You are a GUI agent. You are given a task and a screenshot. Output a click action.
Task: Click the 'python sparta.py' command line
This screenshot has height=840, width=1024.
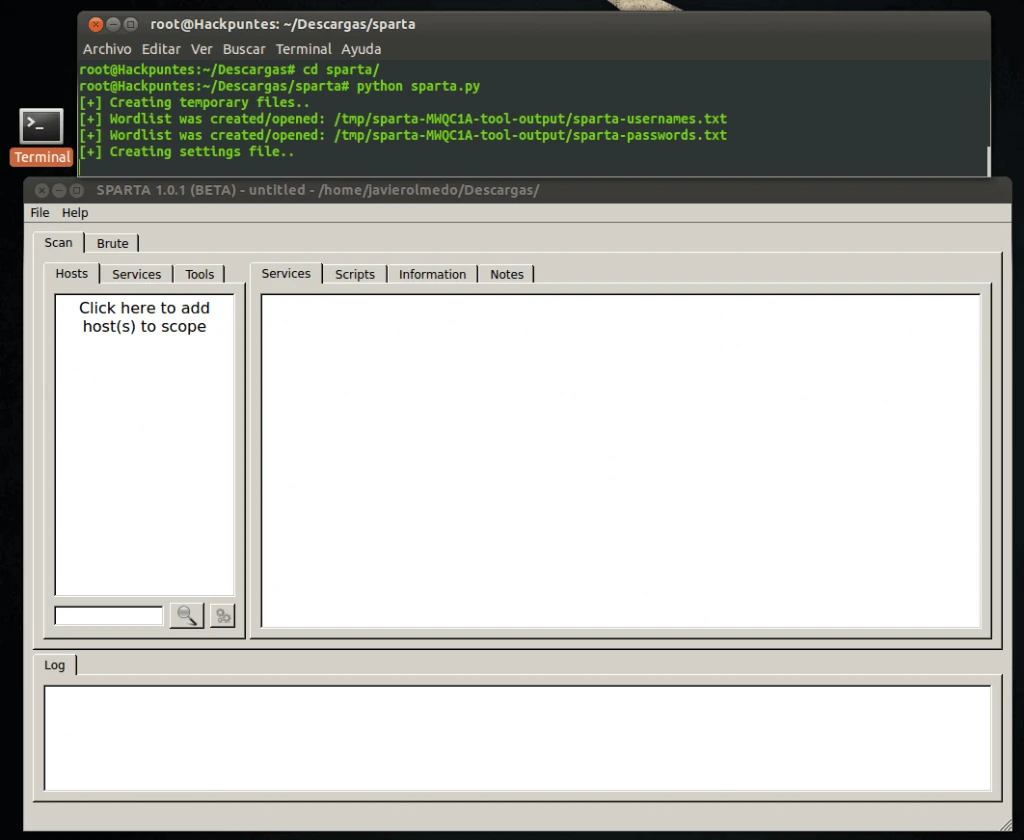coord(280,86)
